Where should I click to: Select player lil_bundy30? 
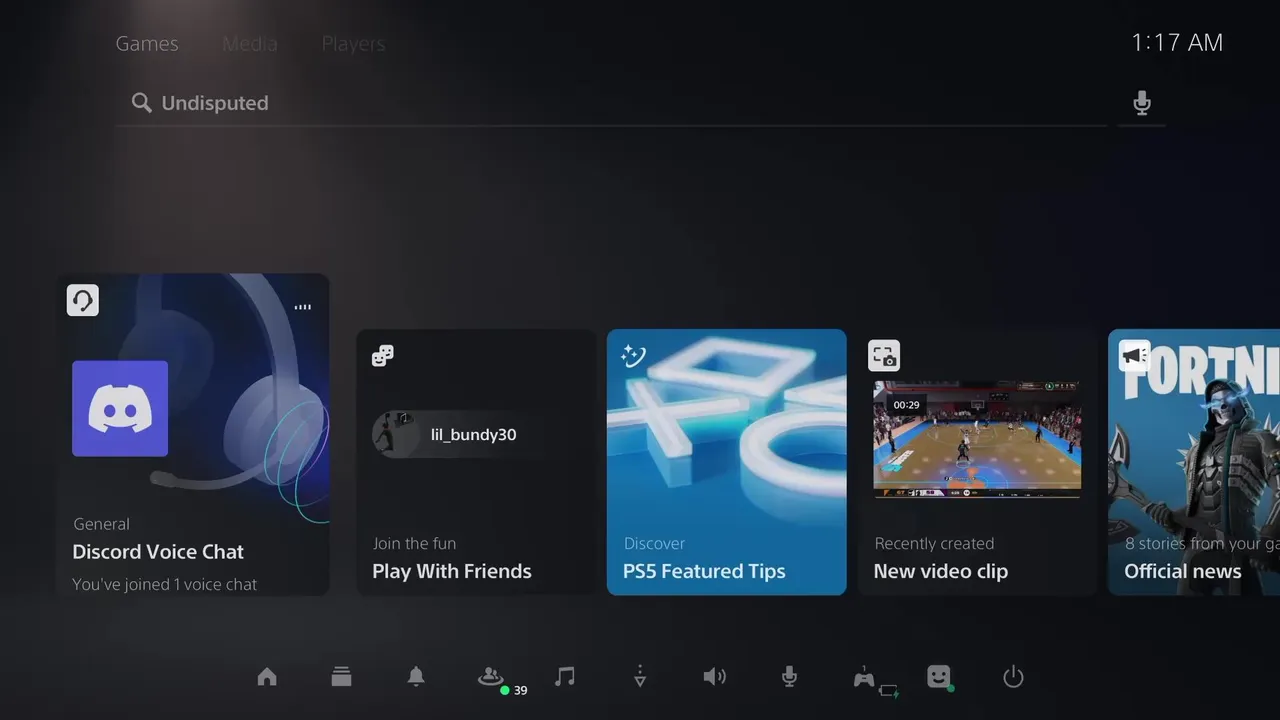click(476, 435)
